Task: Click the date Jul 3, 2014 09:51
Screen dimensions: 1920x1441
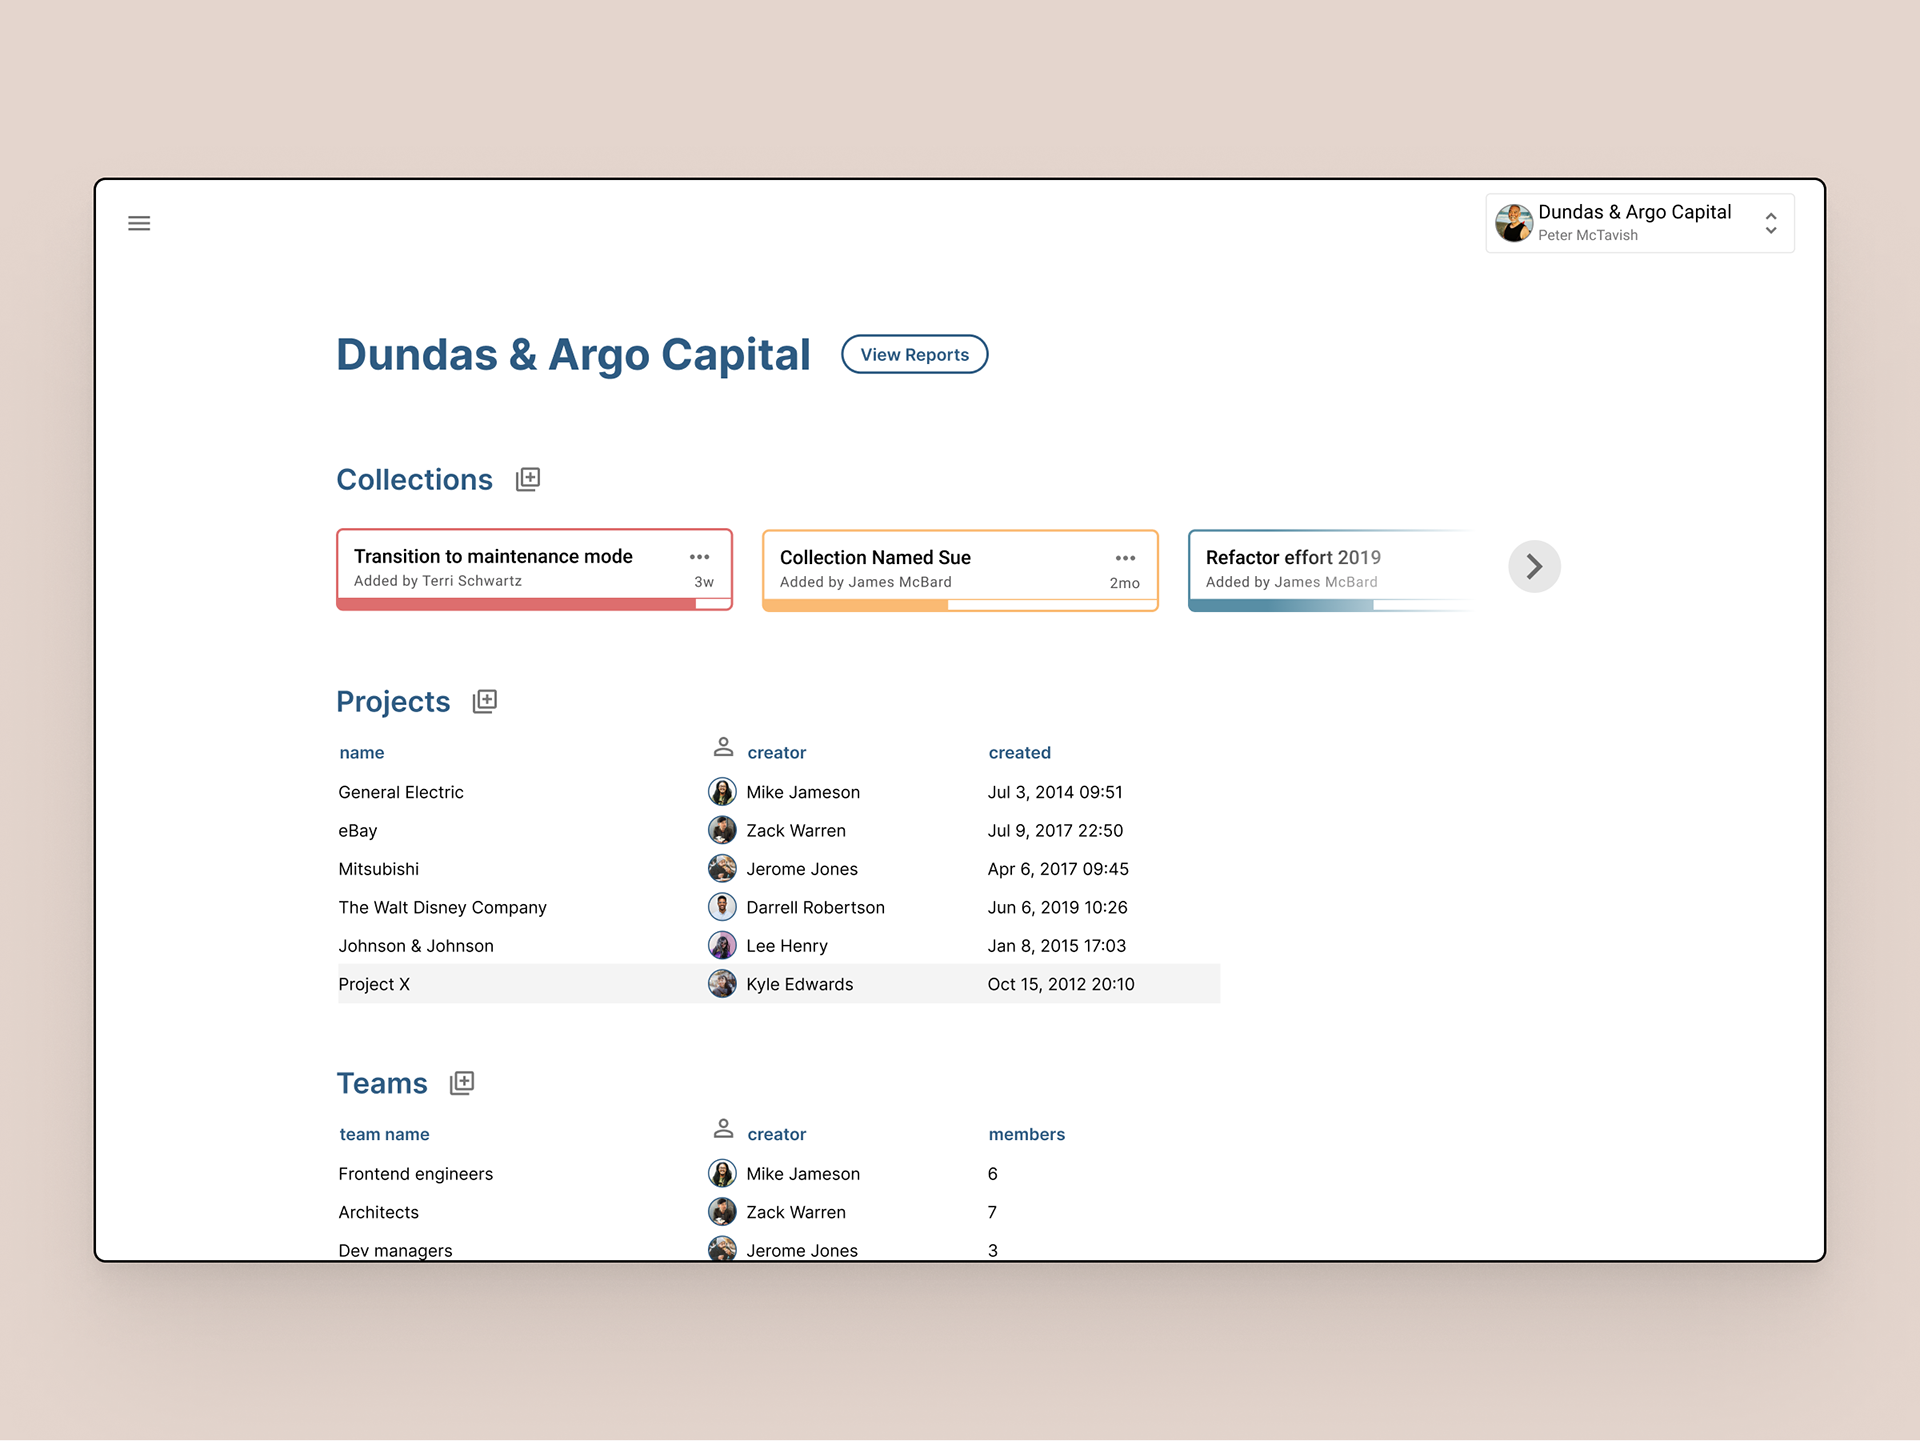Action: tap(1055, 792)
